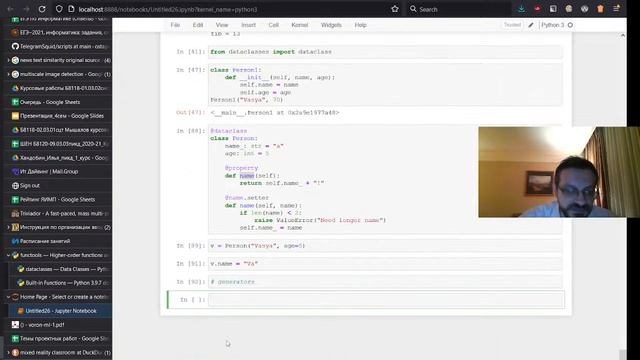640x360 pixels.
Task: Switch to the Презентация_4сем Google Slides tab
Action: [60, 116]
